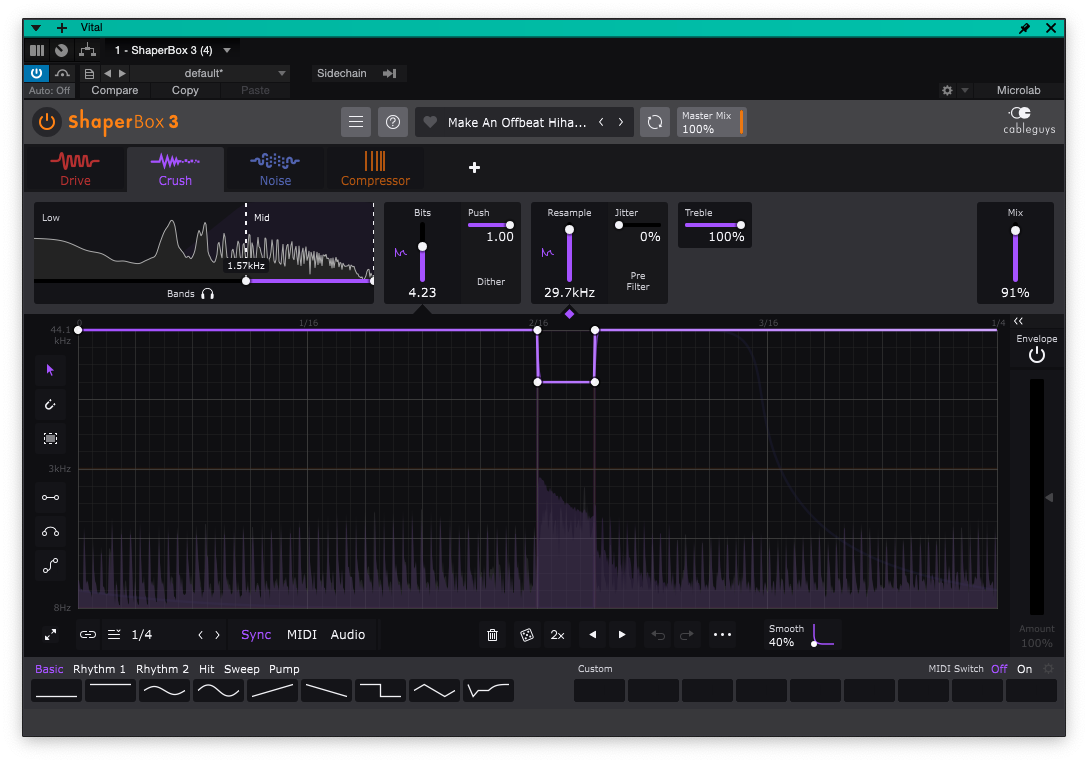Screen dimensions: 1088x763
Task: Click the reload preset circular arrows button
Action: tap(654, 122)
